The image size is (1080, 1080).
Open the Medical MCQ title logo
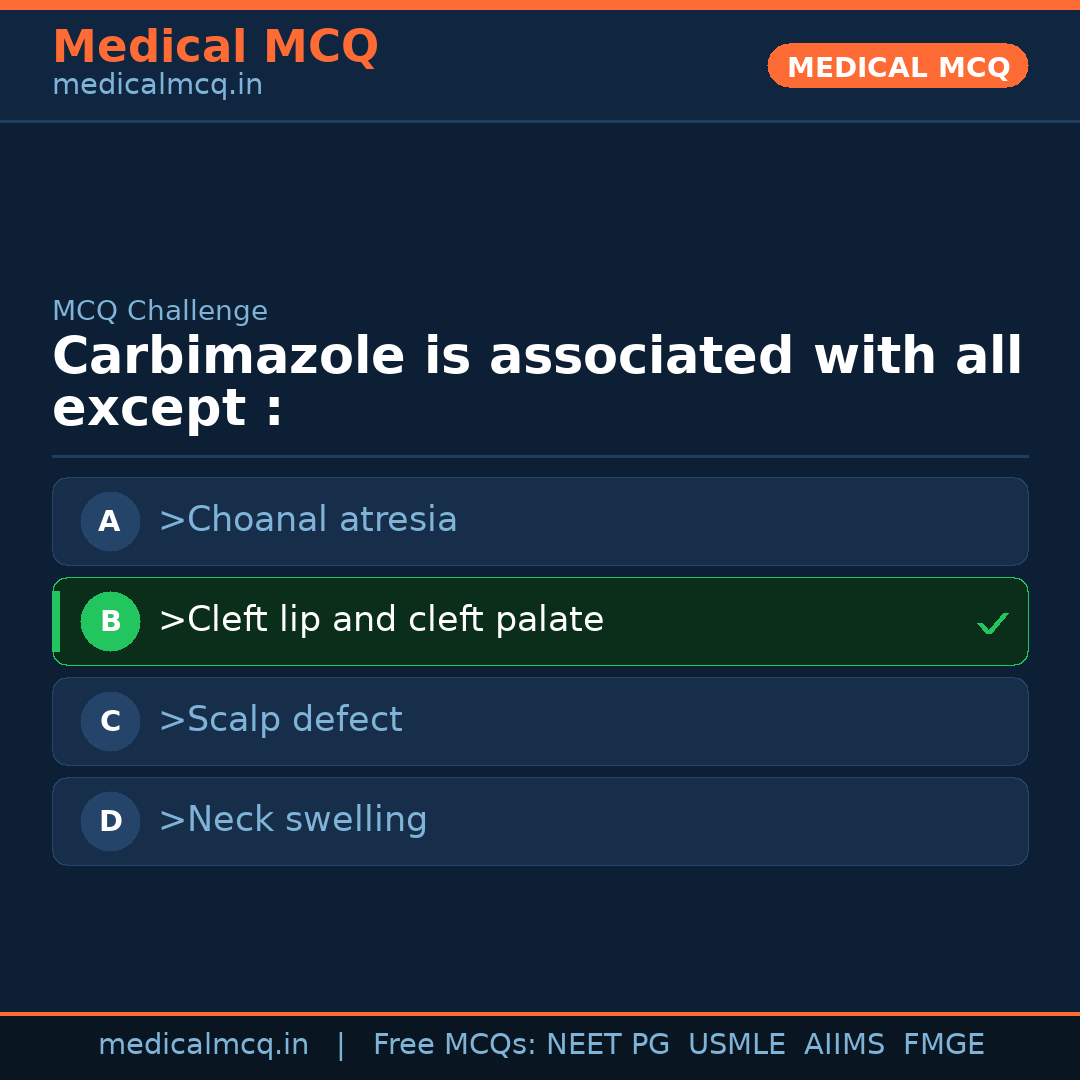point(215,47)
